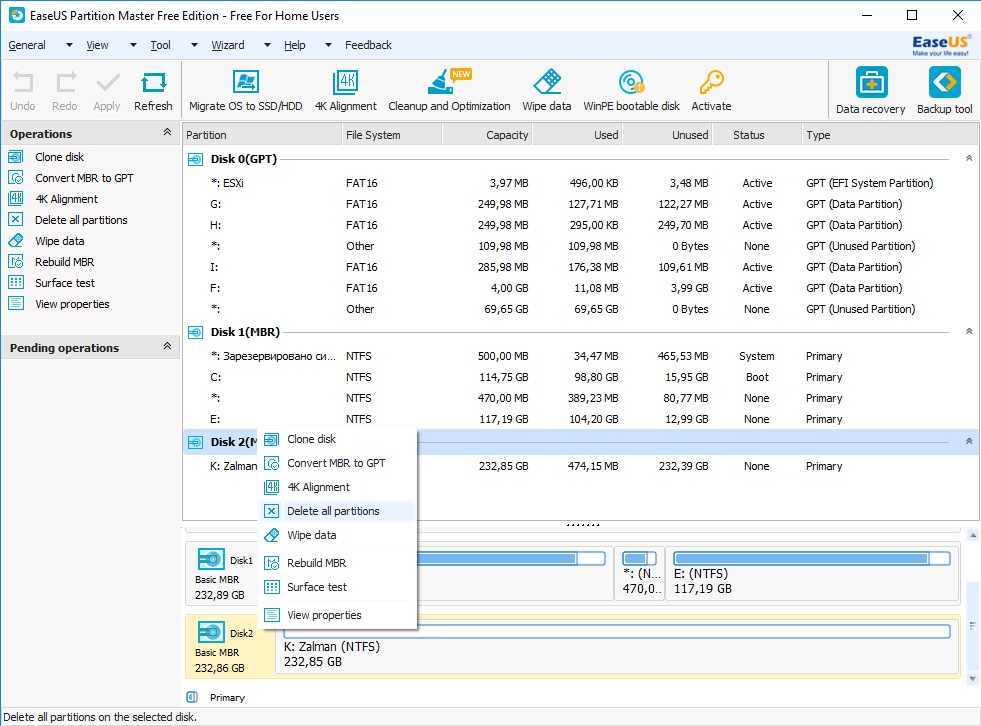Choose Delete all partitions in context menu

point(333,511)
